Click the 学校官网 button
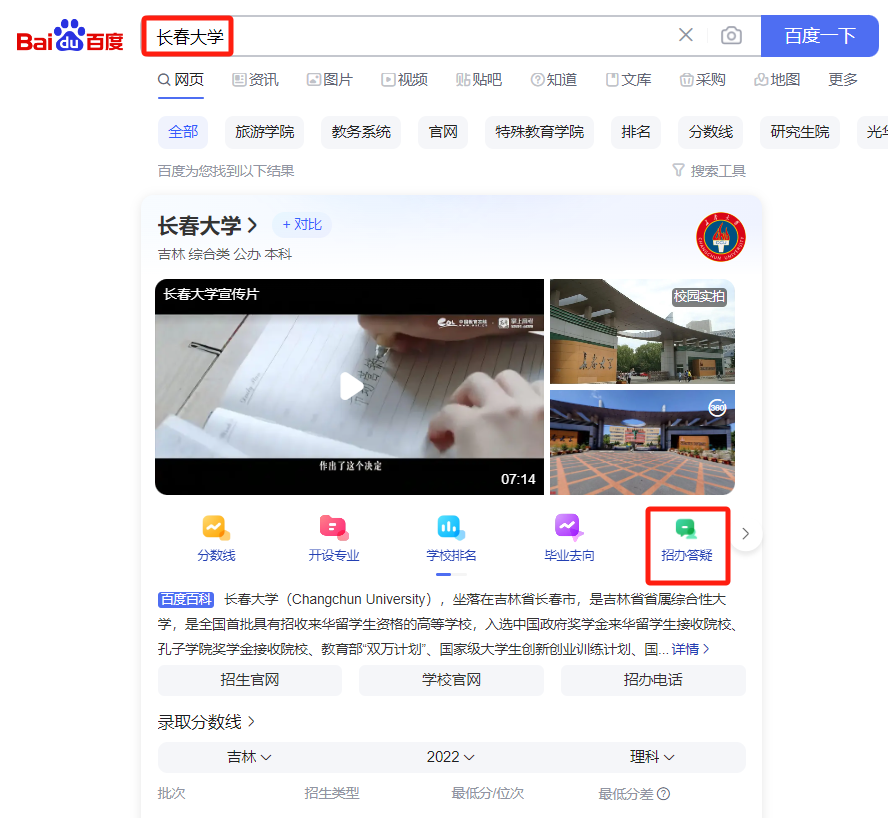 tap(451, 680)
